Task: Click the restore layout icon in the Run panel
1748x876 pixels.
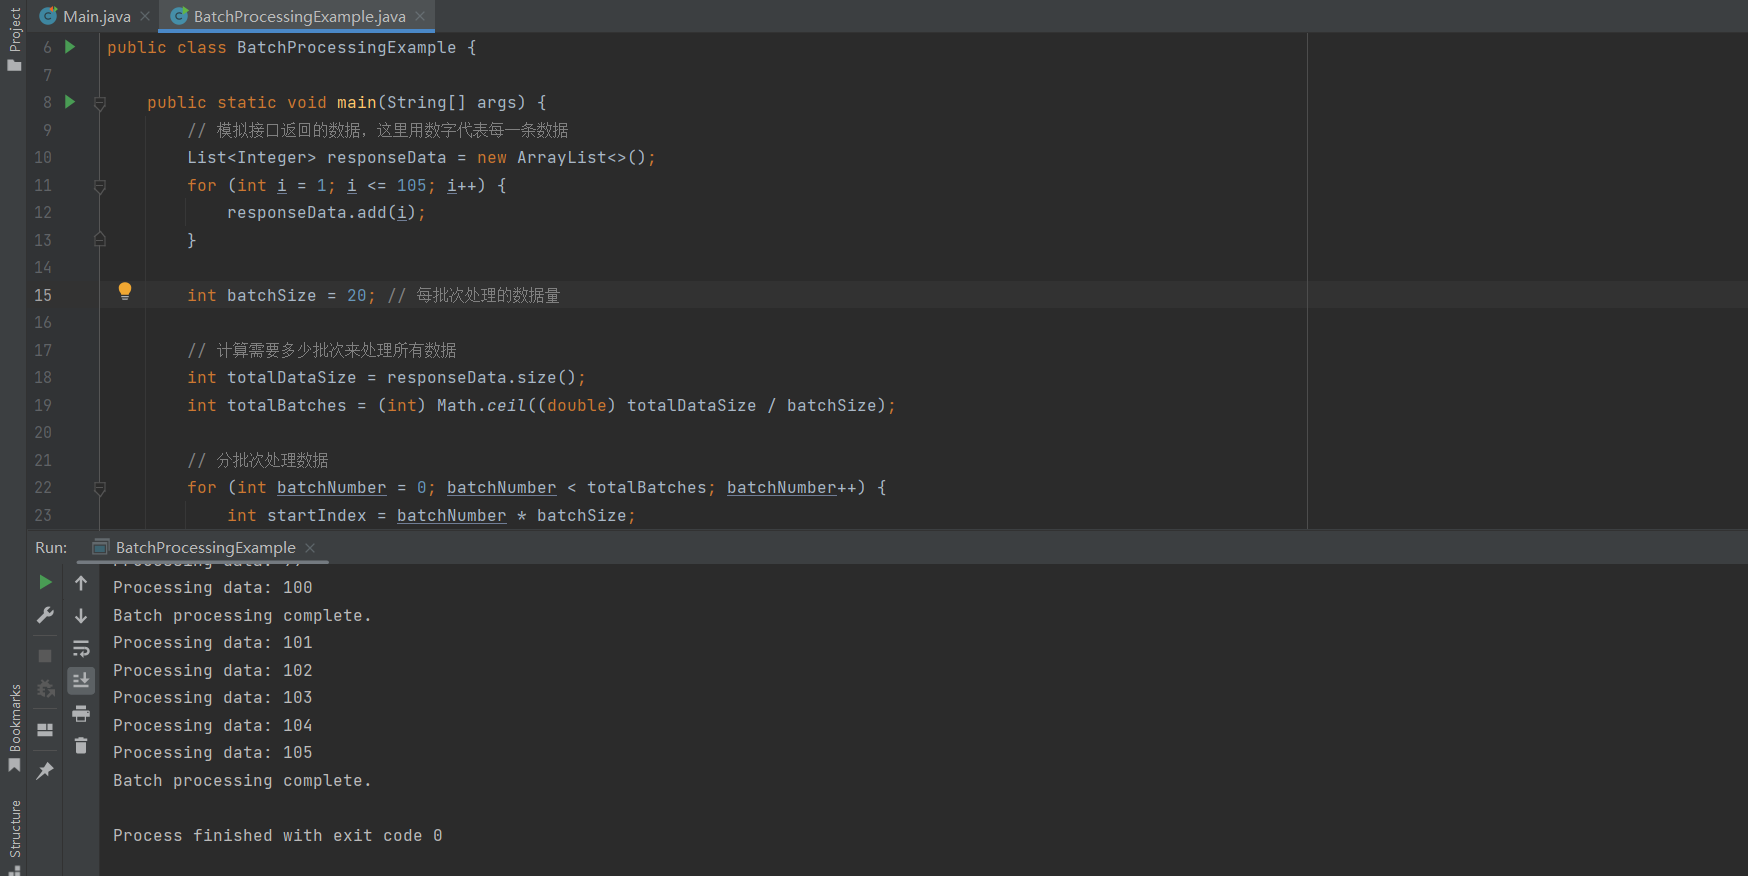Action: click(x=45, y=730)
